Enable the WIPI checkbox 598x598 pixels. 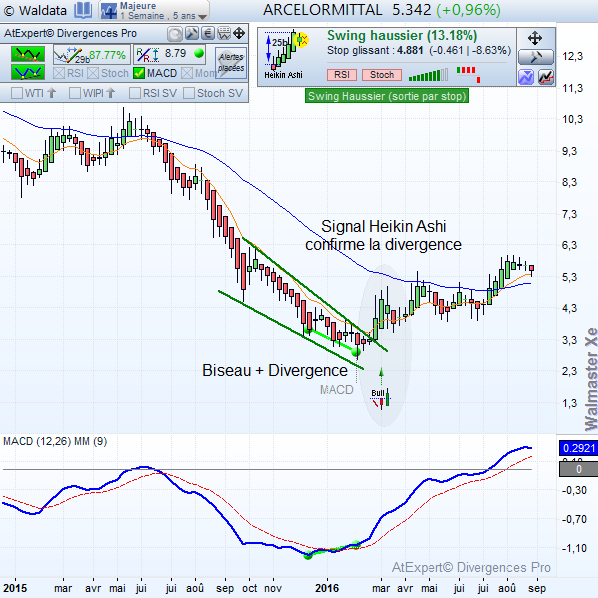click(x=75, y=93)
